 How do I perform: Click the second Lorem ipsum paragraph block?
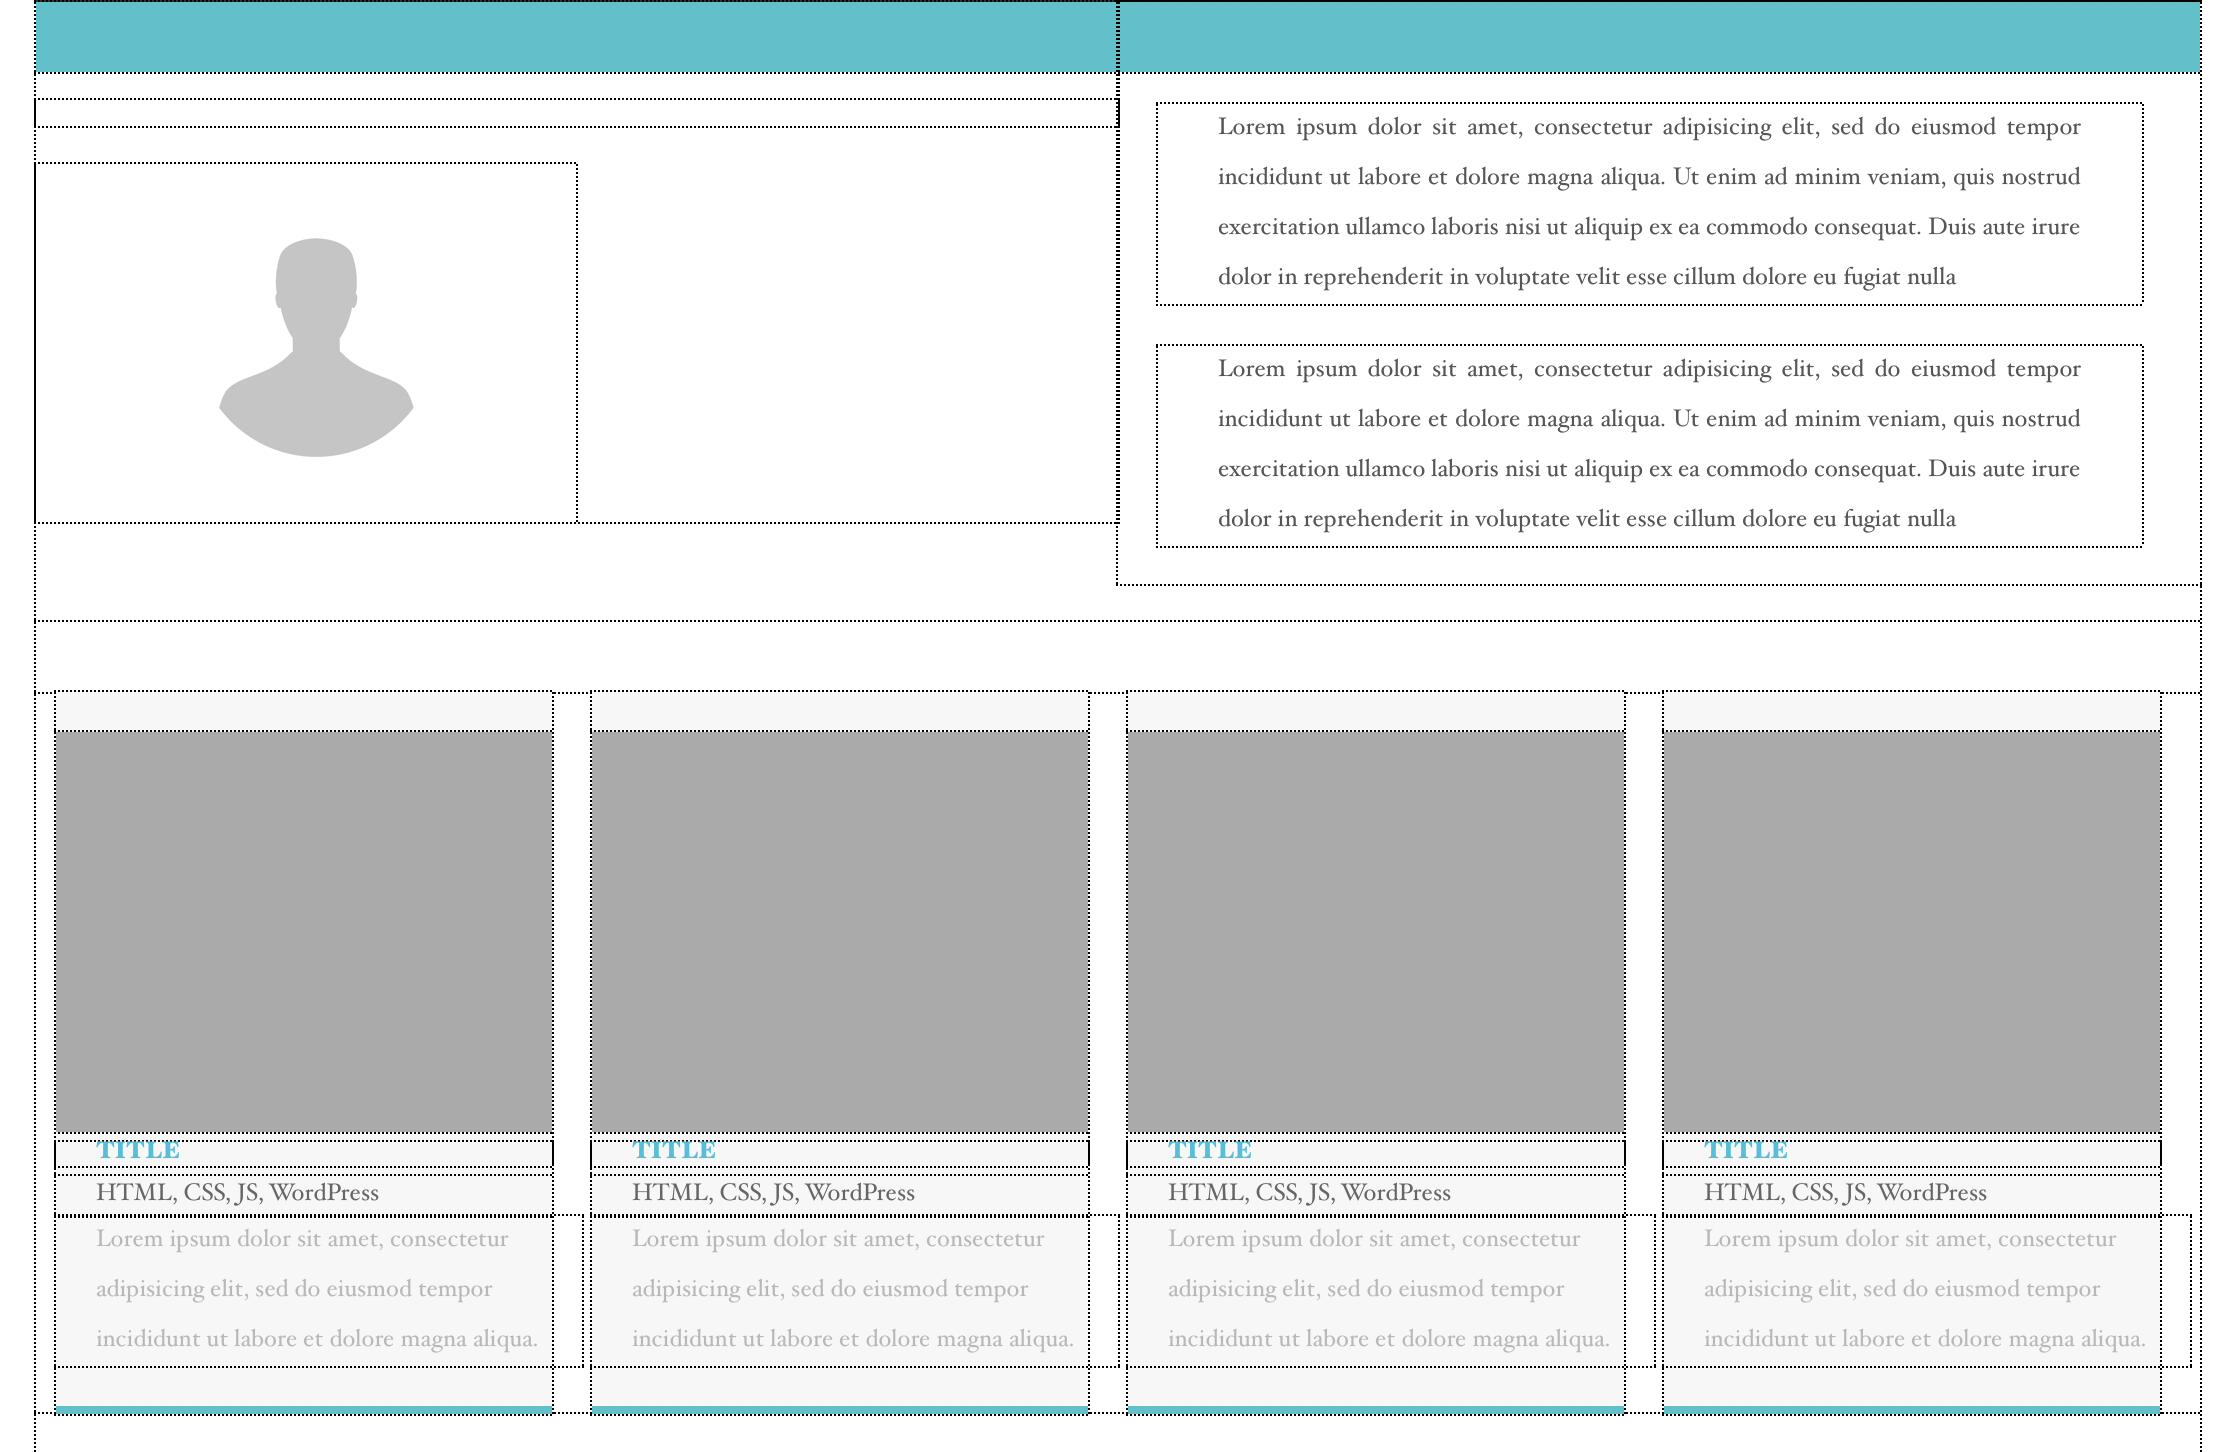point(1648,444)
